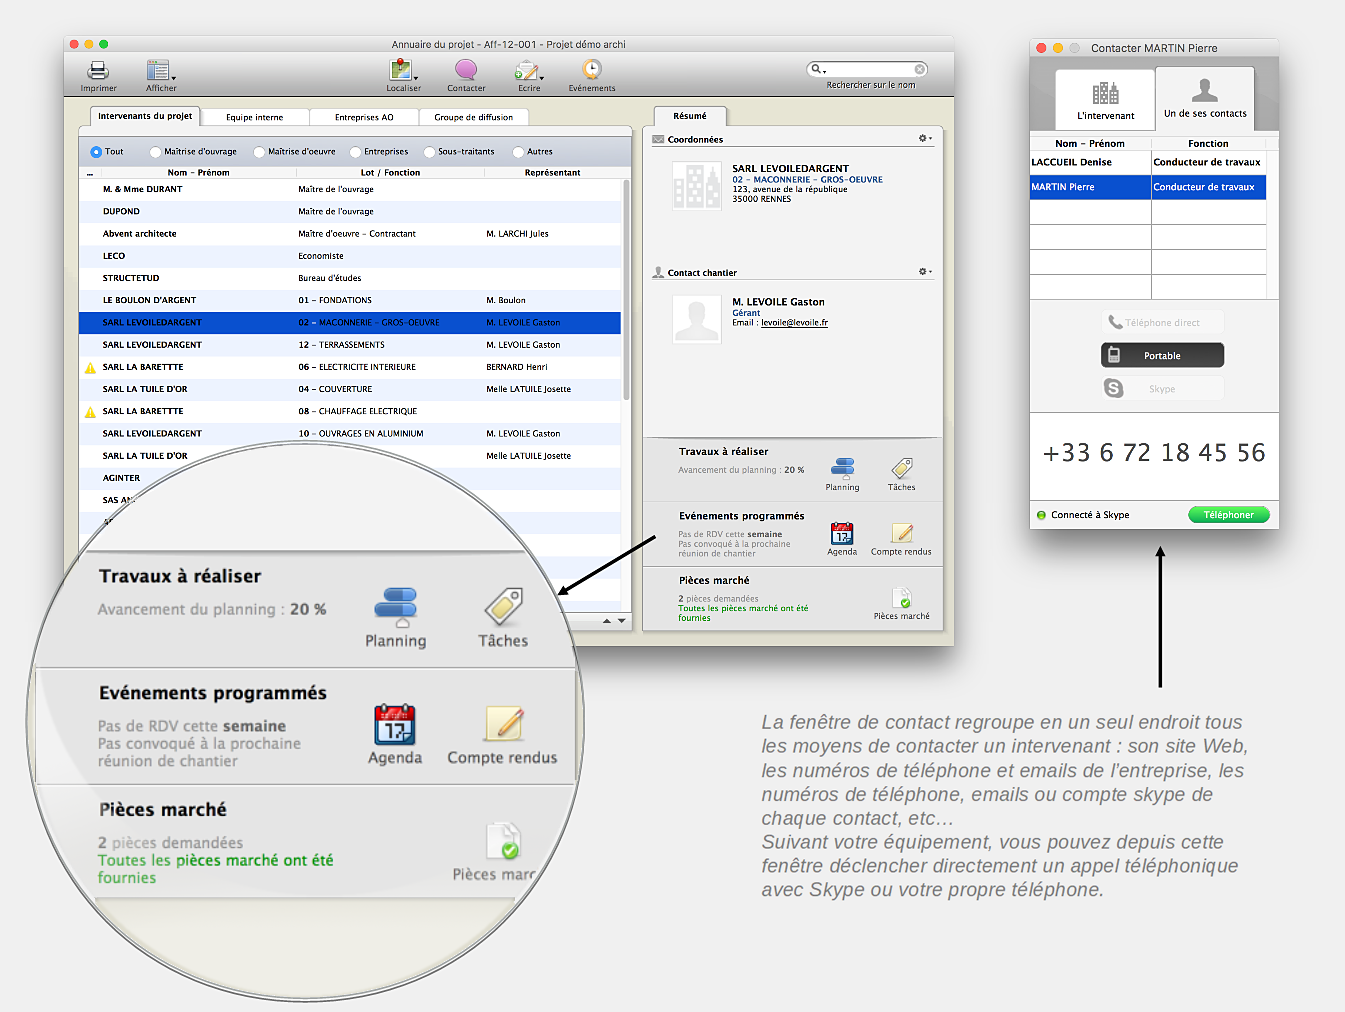Select the Tout radio filter
Viewport: 1345px width, 1012px height.
pyautogui.click(x=96, y=152)
